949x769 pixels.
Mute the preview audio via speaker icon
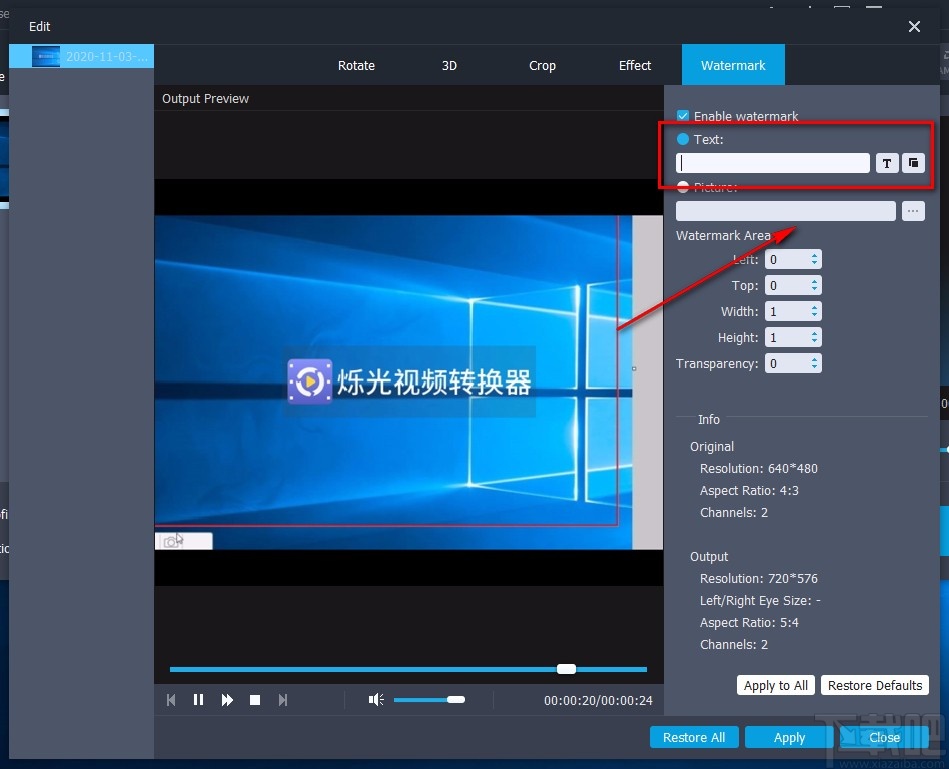[x=375, y=700]
